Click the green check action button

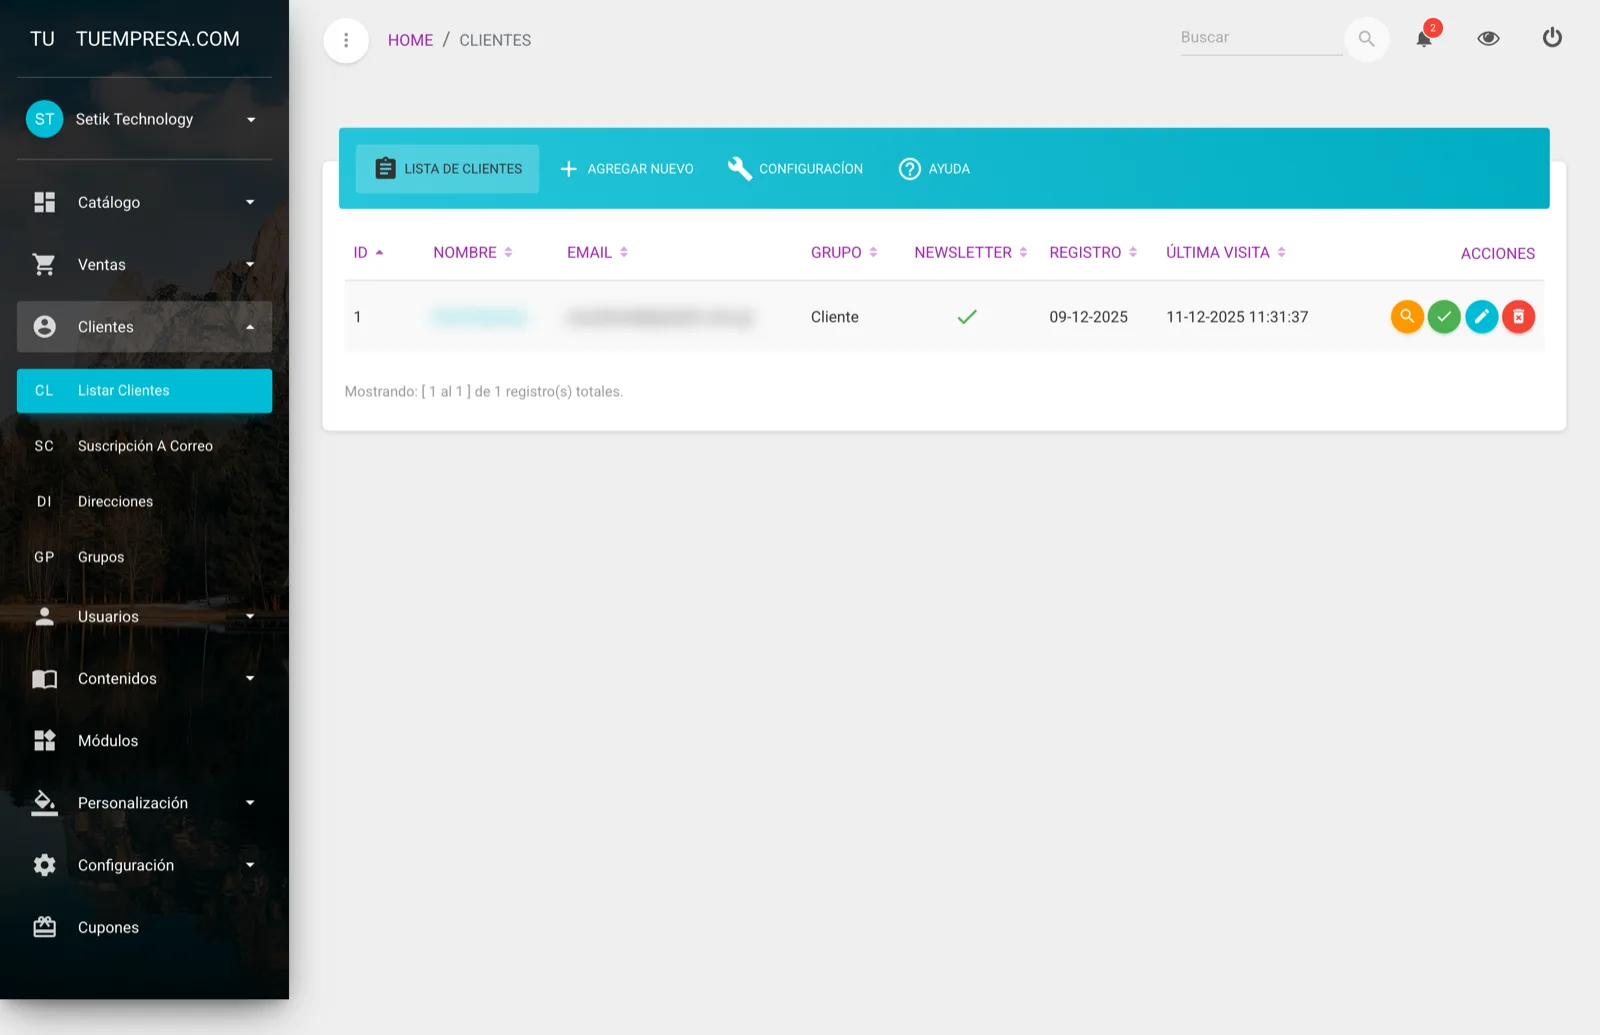click(1444, 317)
